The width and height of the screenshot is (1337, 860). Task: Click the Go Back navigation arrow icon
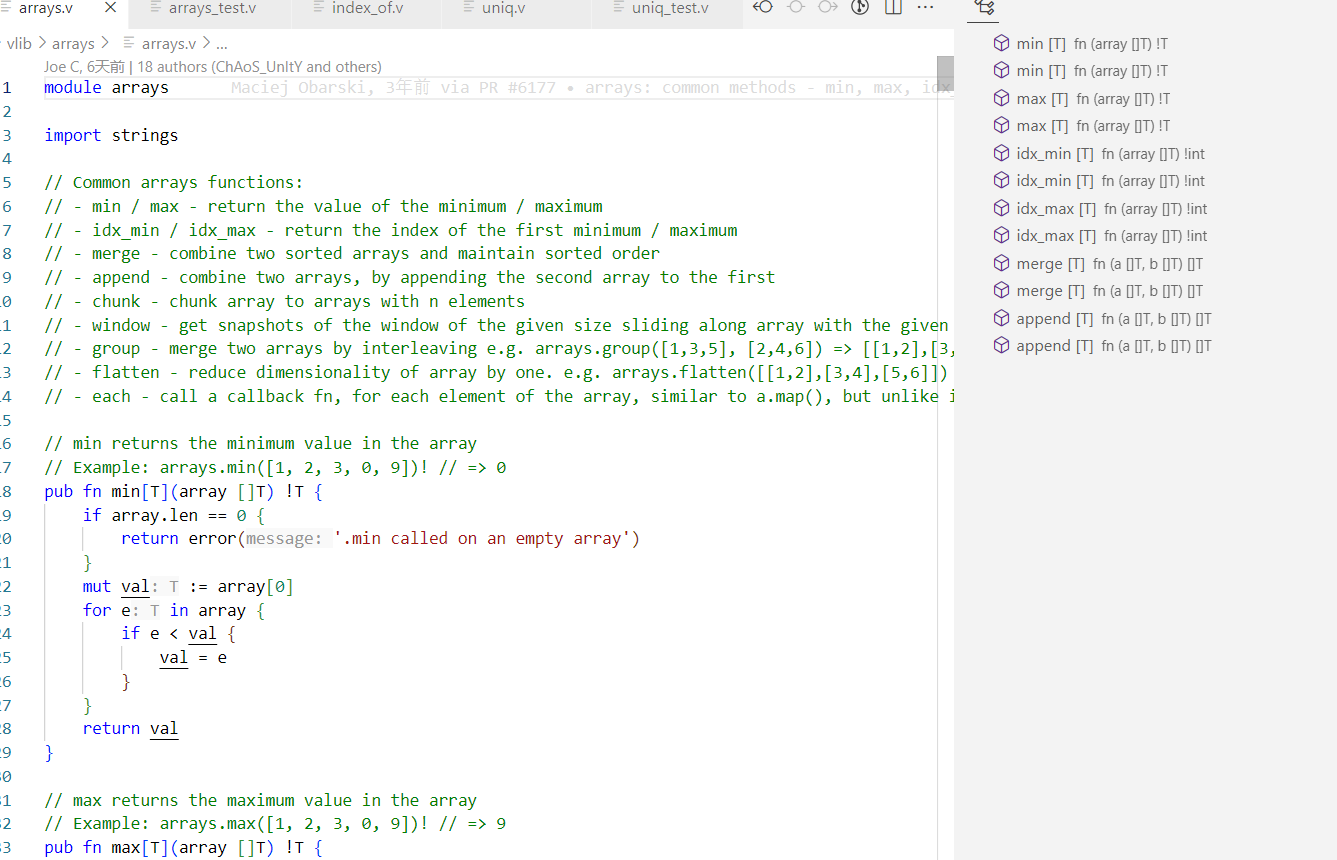tap(762, 7)
